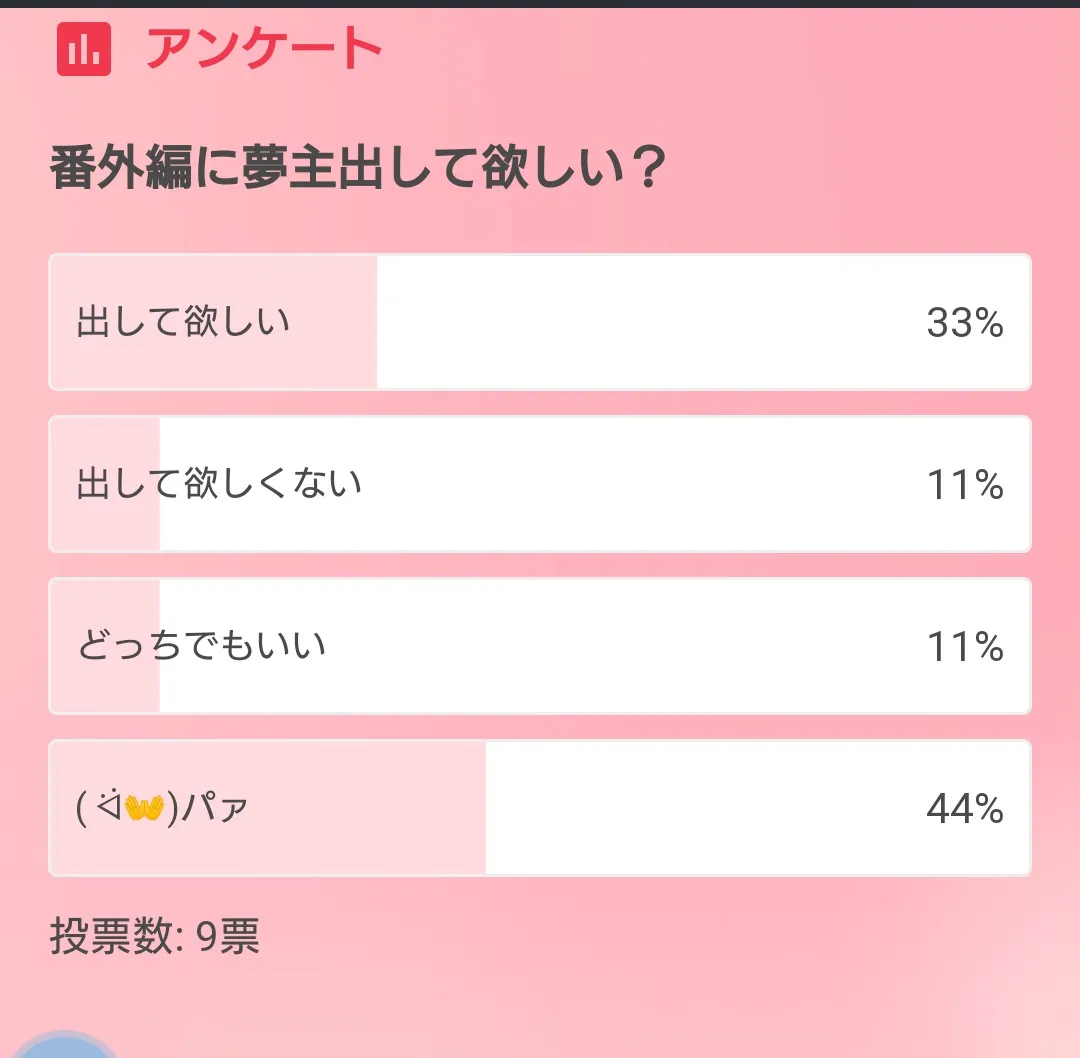Click the open-hands emoji in the last option
Viewport: 1080px width, 1058px height.
[x=144, y=806]
